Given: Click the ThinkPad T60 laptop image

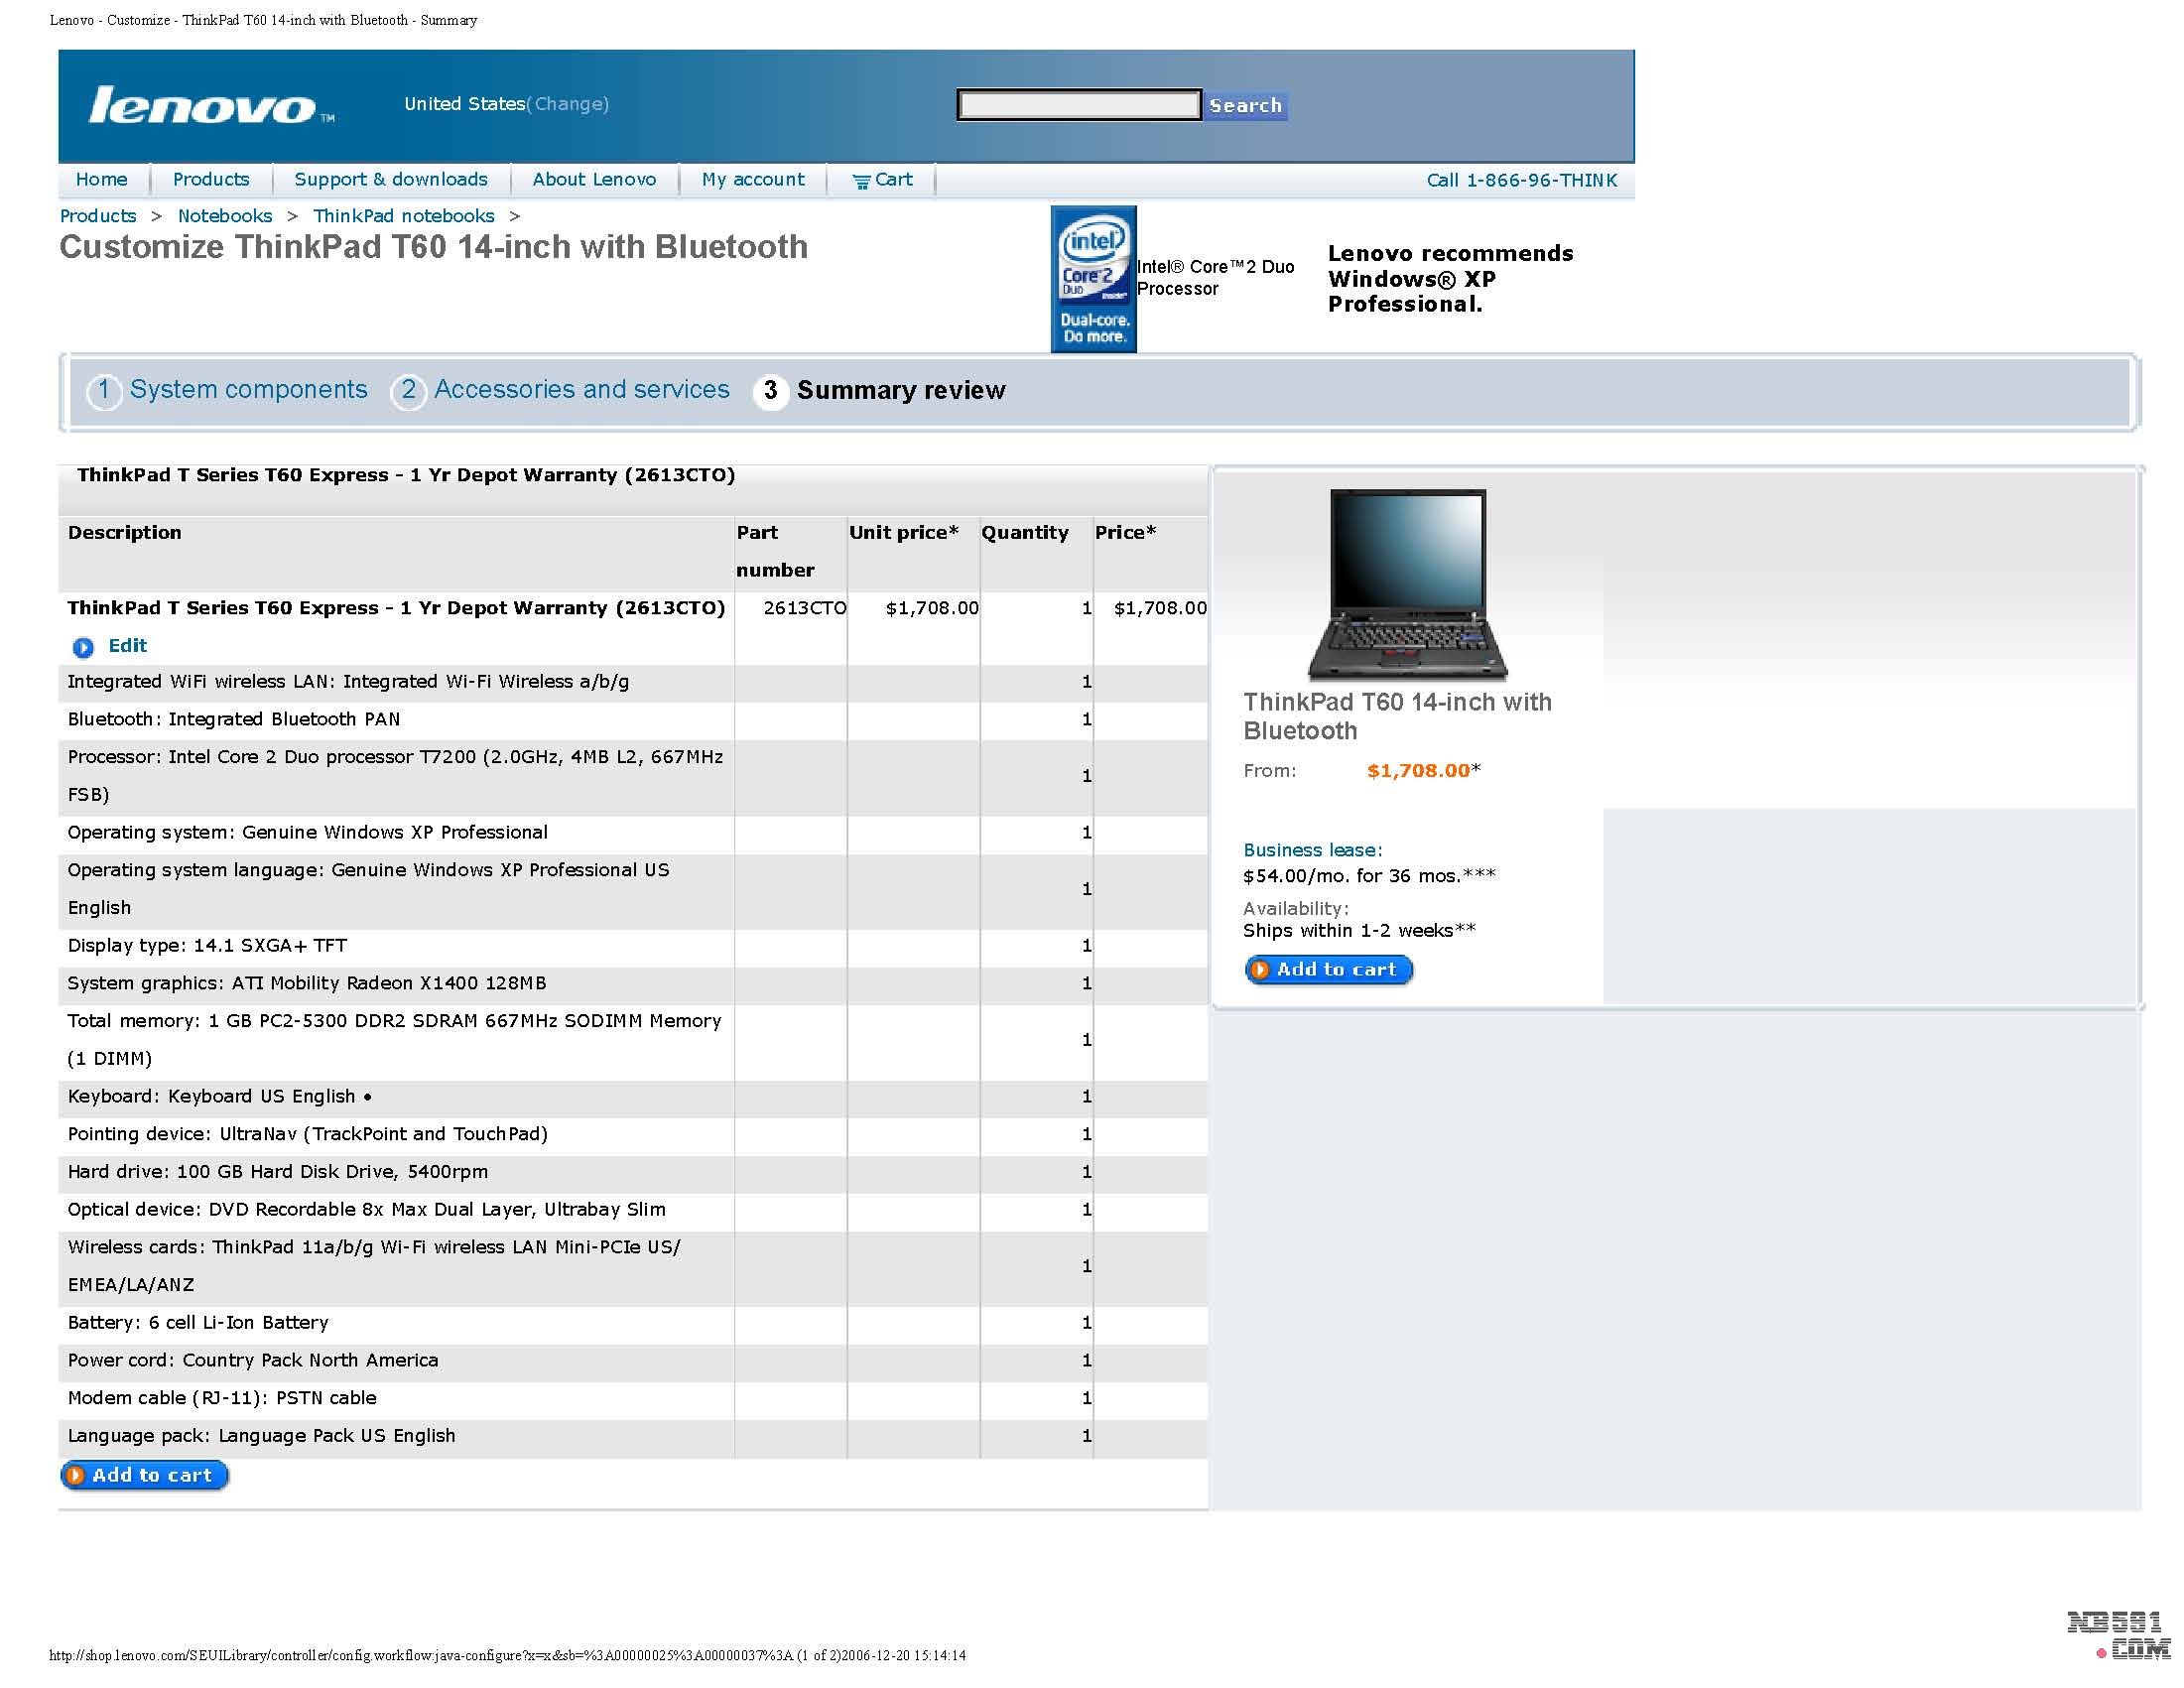Looking at the screenshot, I should pyautogui.click(x=1407, y=585).
